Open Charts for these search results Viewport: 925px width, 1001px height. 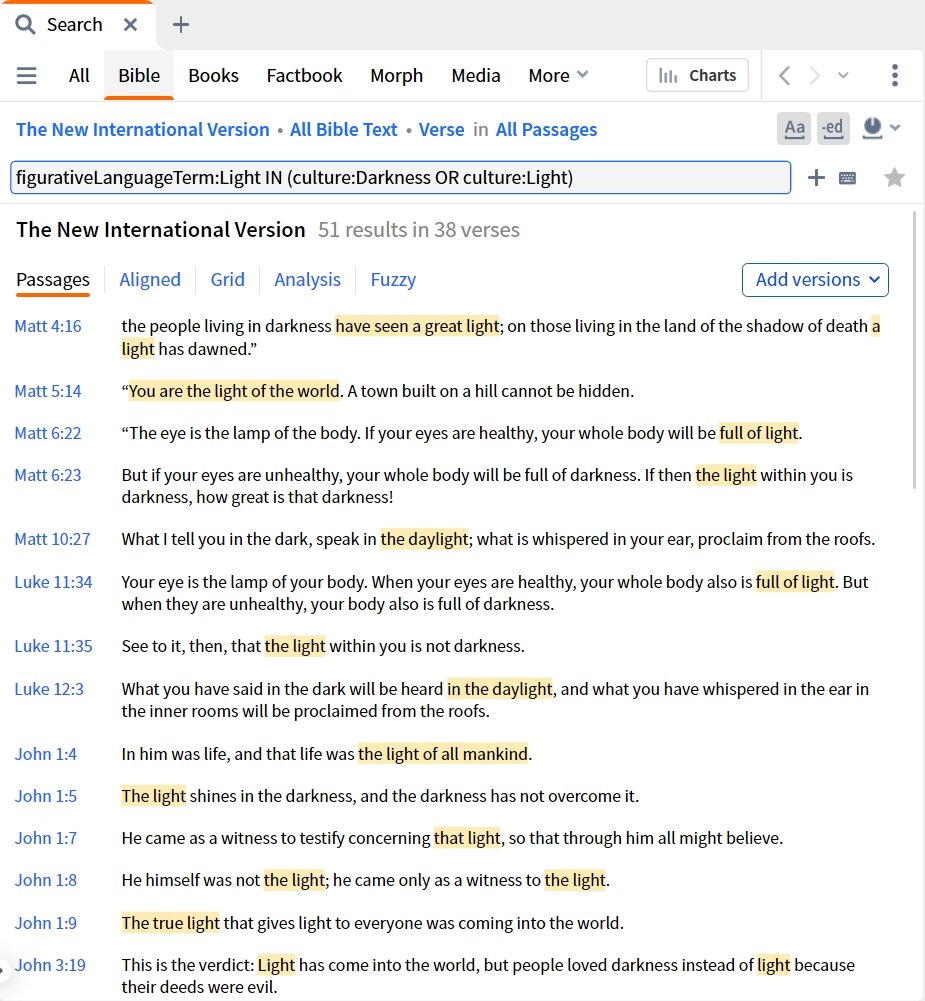(x=697, y=74)
